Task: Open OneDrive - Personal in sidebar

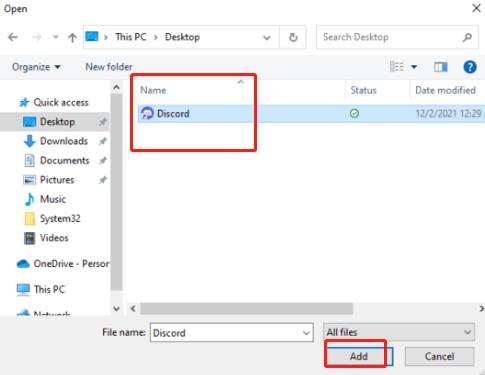Action: (x=63, y=264)
